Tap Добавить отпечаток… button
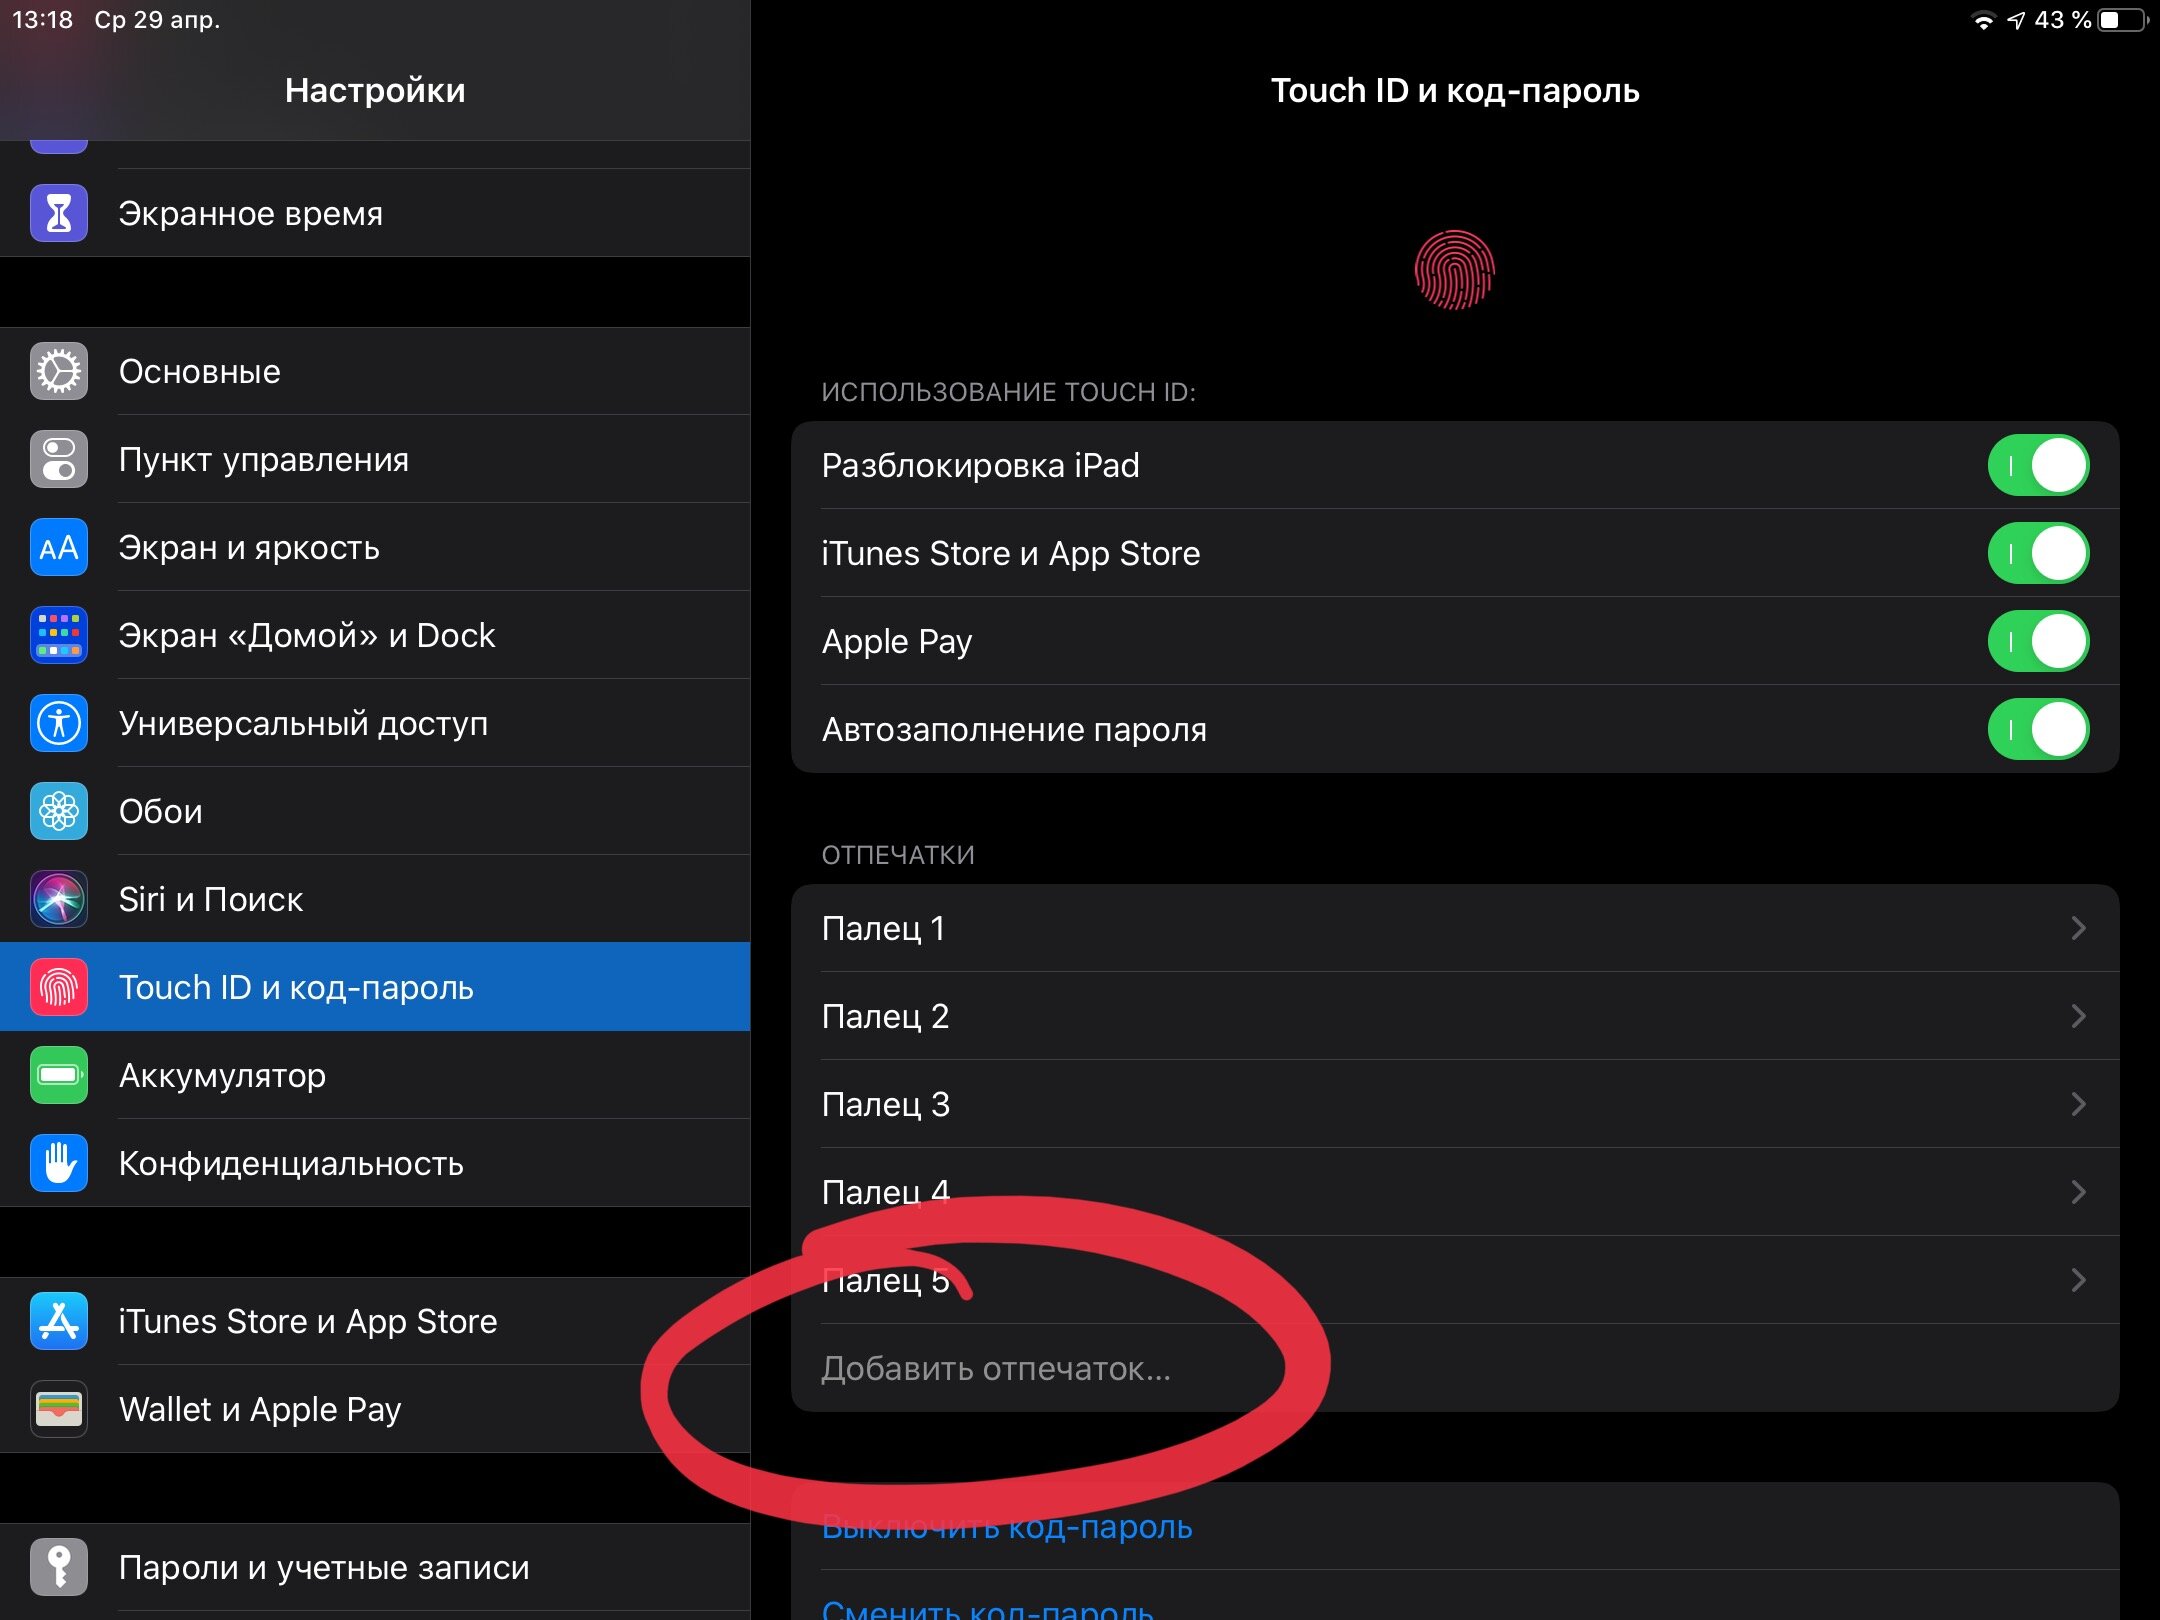 coord(1455,1369)
